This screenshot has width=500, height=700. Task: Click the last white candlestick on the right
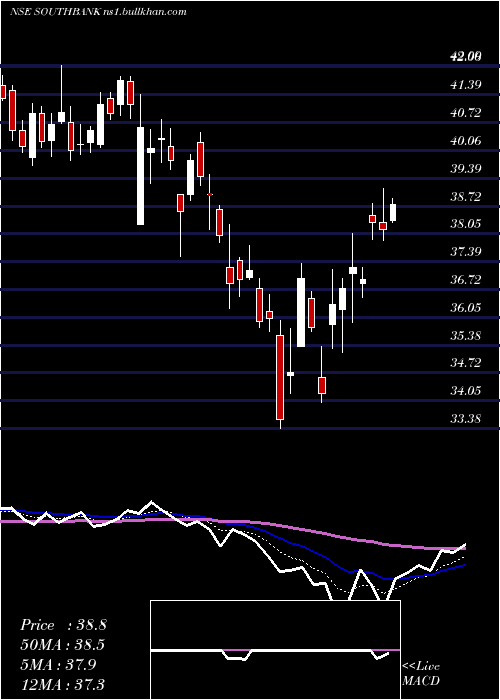(393, 210)
